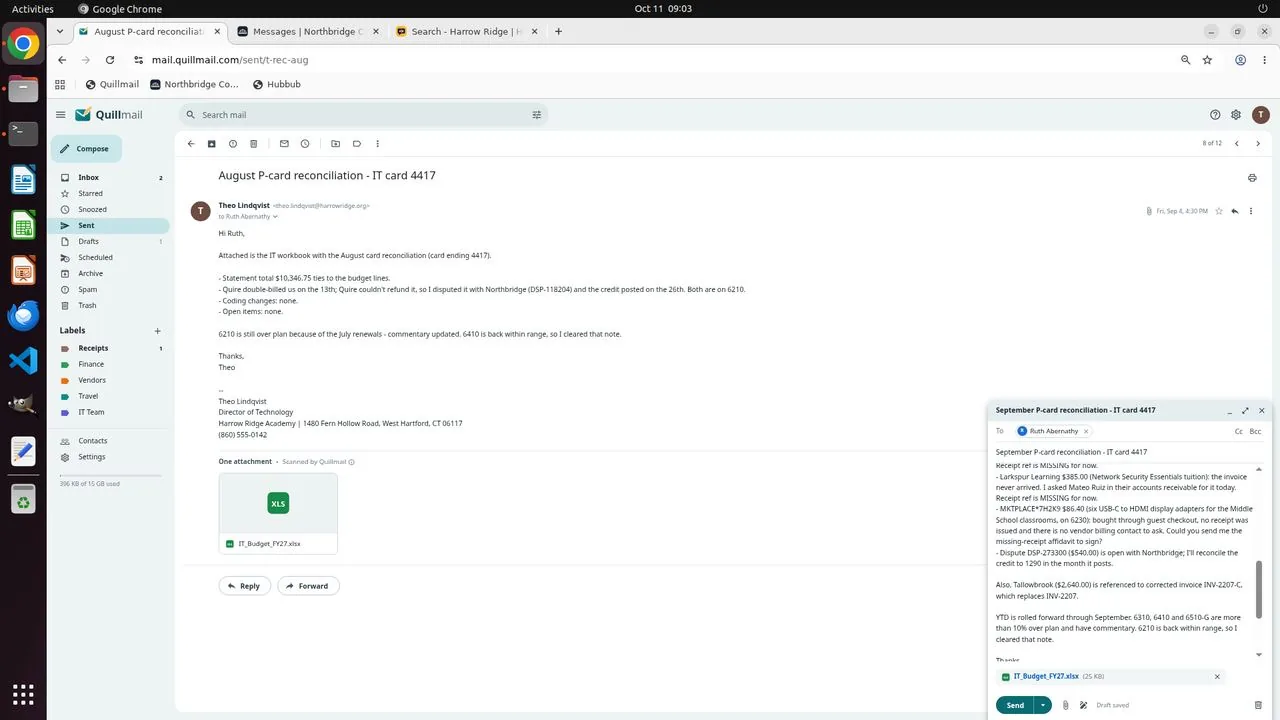This screenshot has width=1280, height=720.
Task: Open Drafts folder
Action: [x=110, y=241]
